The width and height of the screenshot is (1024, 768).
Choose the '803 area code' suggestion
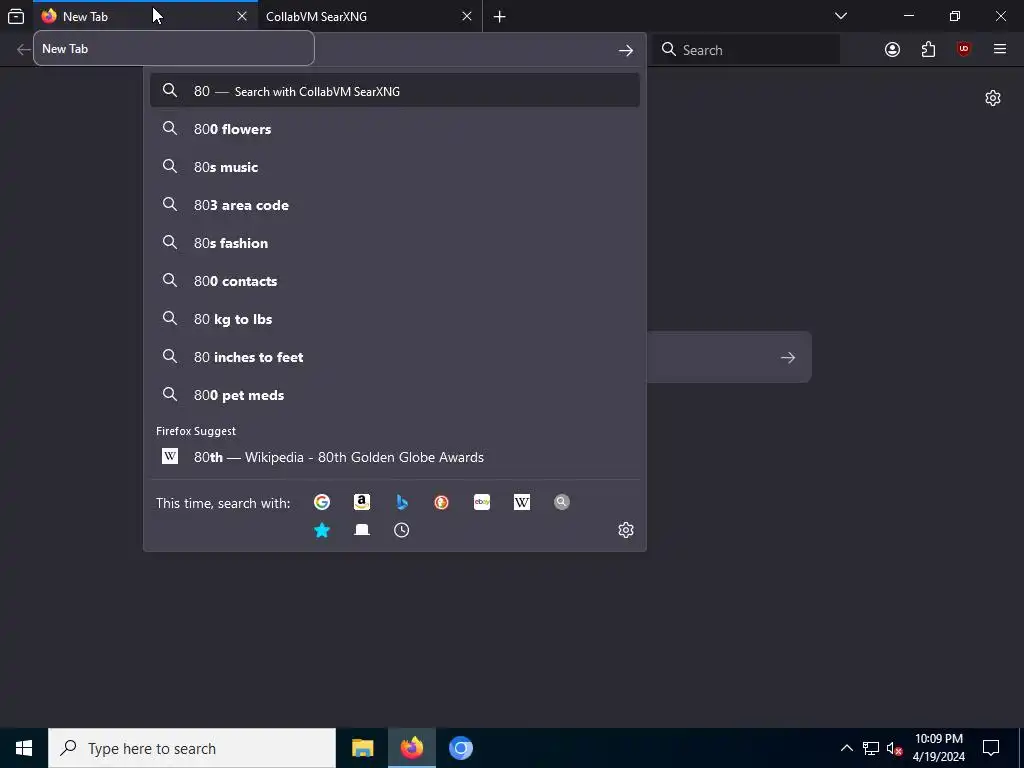point(394,205)
